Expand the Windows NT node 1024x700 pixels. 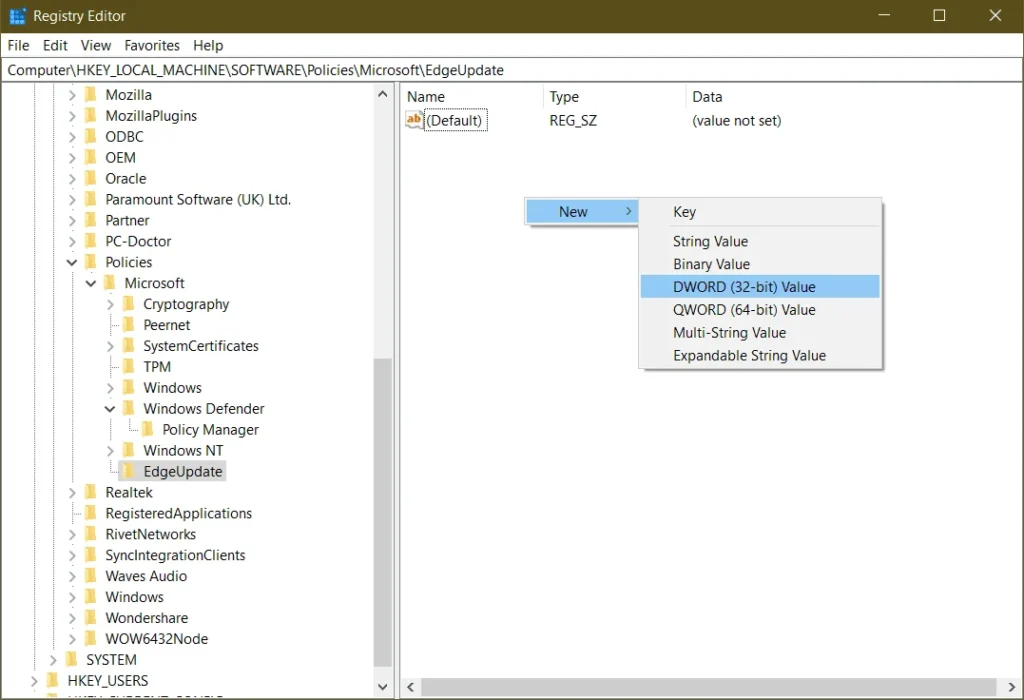(110, 451)
